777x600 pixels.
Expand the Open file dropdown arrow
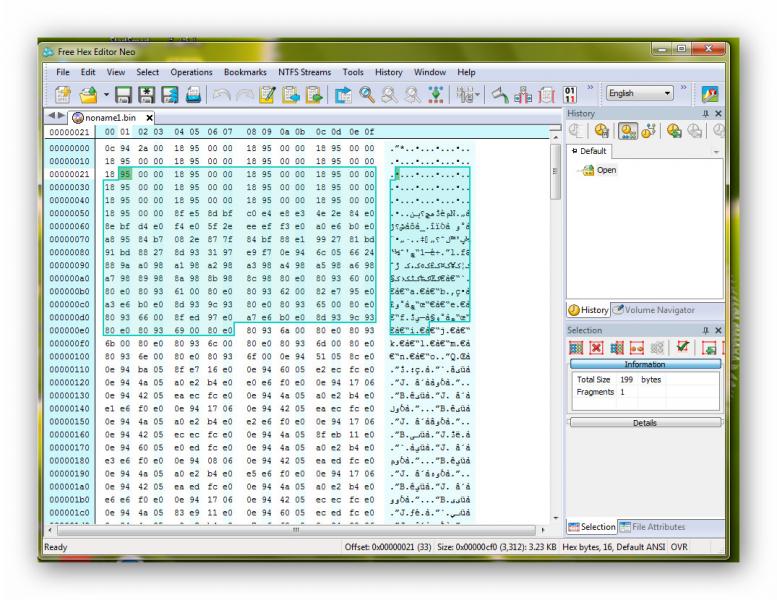click(106, 94)
